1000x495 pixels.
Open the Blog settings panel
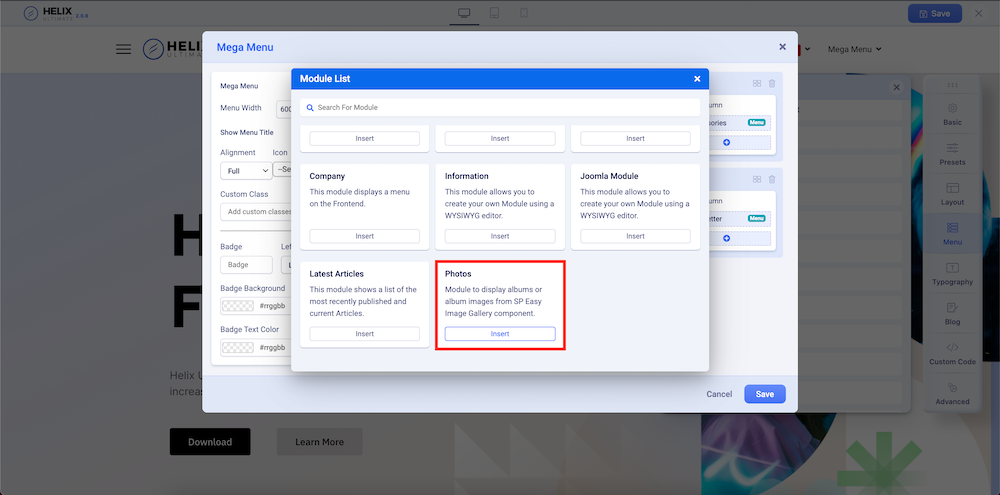click(952, 314)
